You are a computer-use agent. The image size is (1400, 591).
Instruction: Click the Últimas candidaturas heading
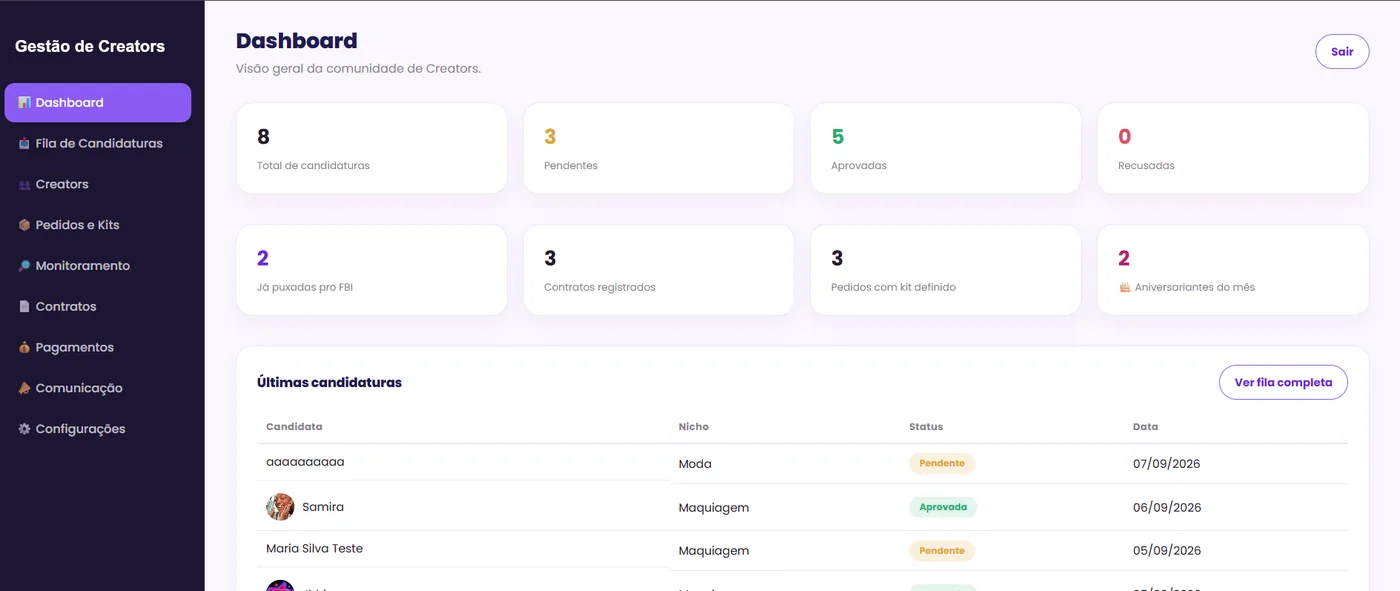click(x=329, y=383)
